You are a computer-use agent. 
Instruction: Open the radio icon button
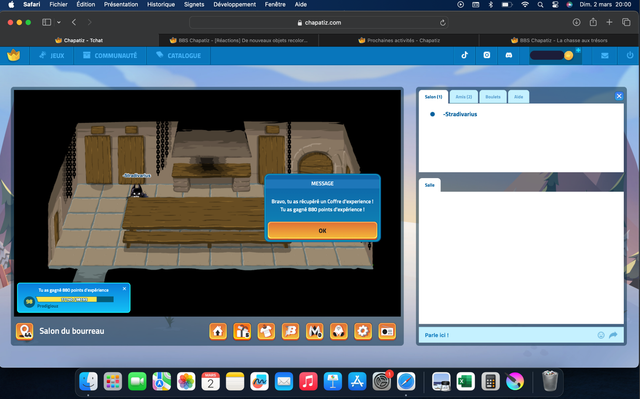click(x=387, y=331)
